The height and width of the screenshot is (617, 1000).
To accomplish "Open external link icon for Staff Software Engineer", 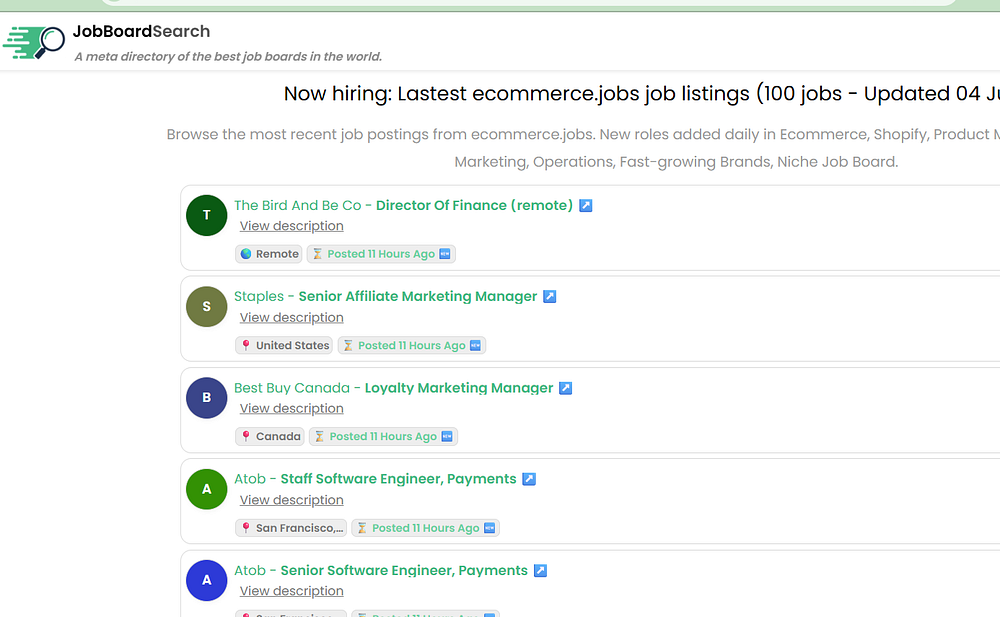I will [x=529, y=480].
